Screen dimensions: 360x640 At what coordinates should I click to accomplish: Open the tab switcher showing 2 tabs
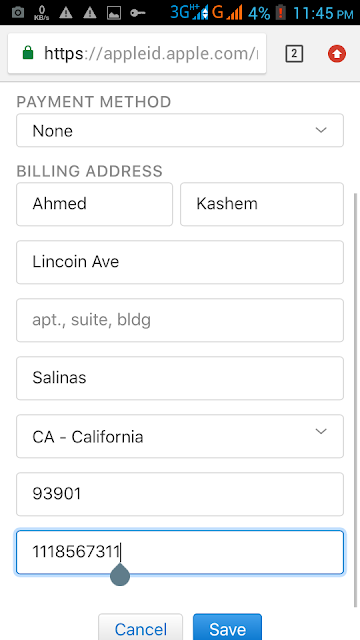[x=294, y=54]
